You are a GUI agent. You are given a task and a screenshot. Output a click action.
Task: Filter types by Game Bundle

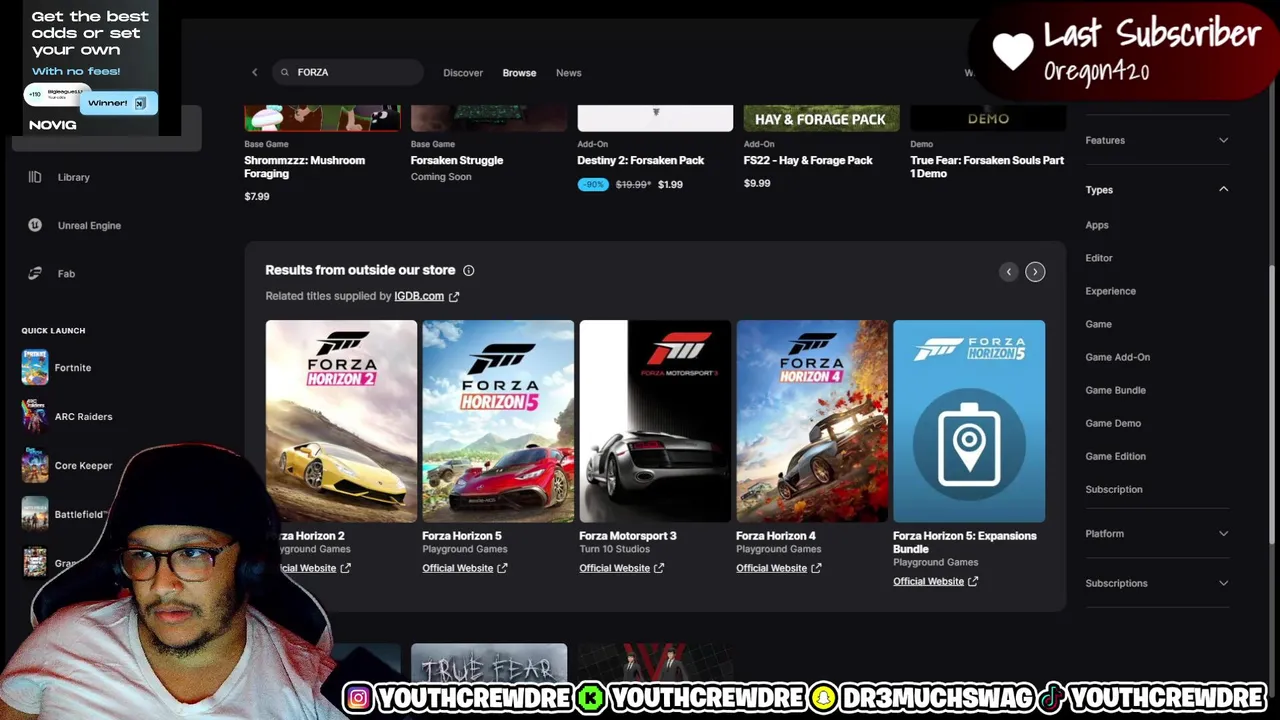pyautogui.click(x=1116, y=390)
